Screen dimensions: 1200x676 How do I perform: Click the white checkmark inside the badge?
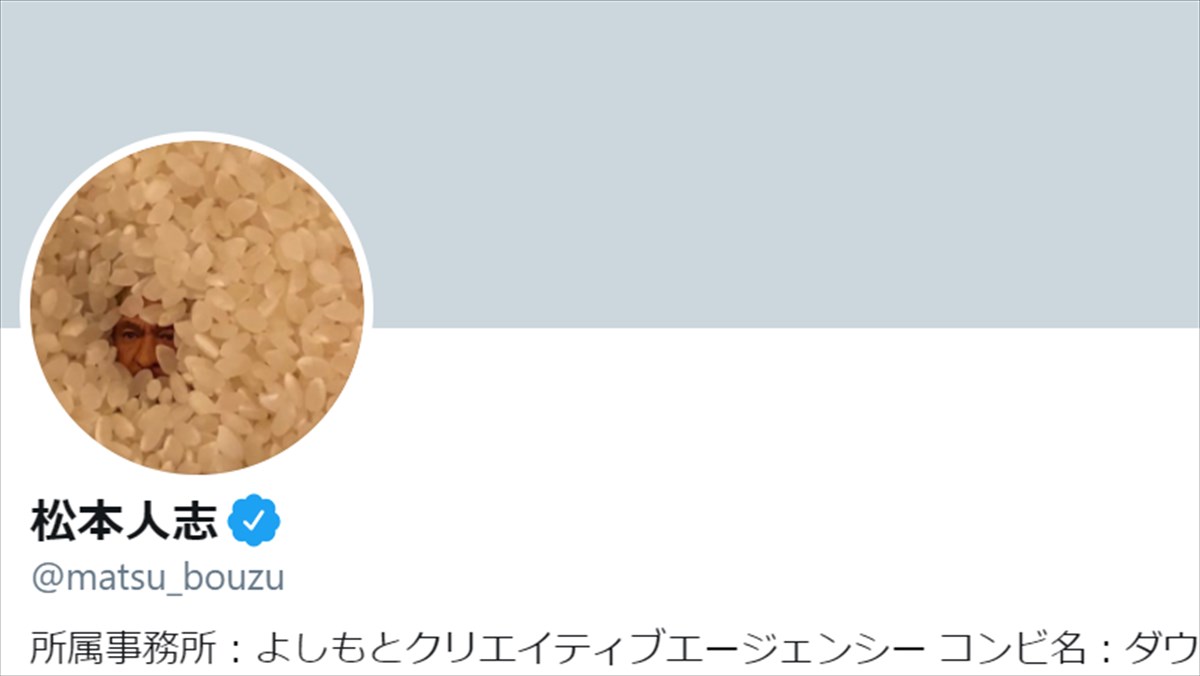[255, 521]
